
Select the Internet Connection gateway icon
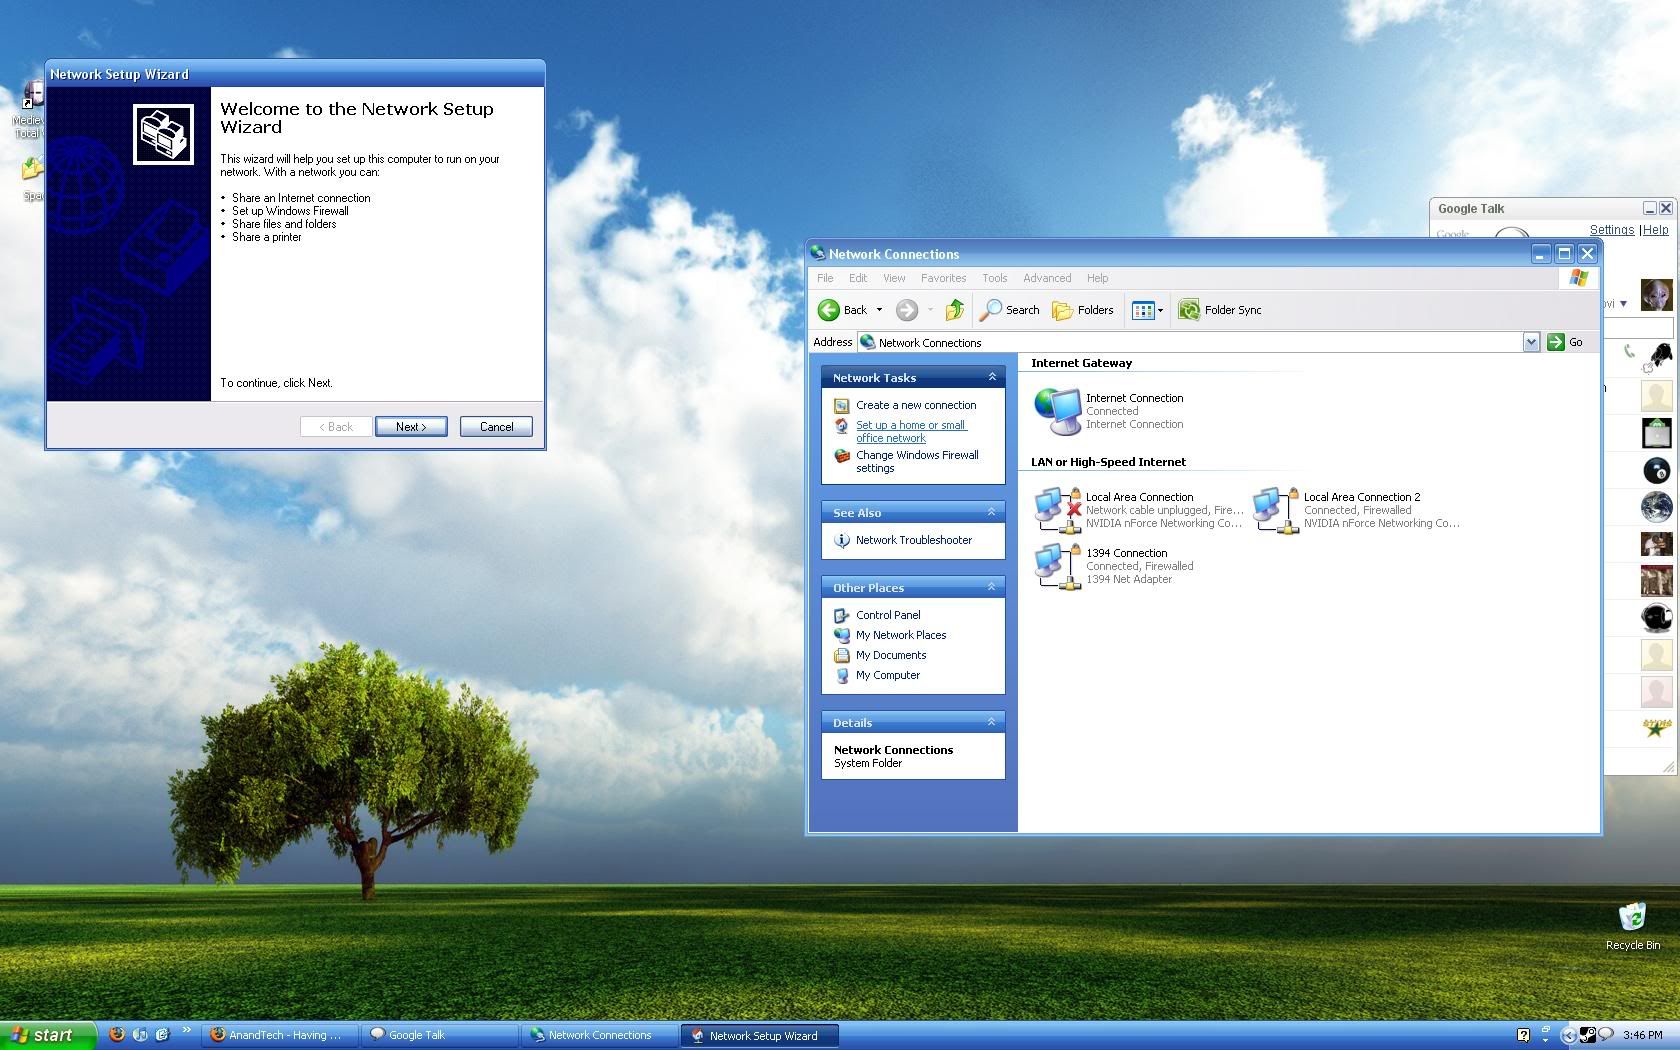coord(1057,411)
